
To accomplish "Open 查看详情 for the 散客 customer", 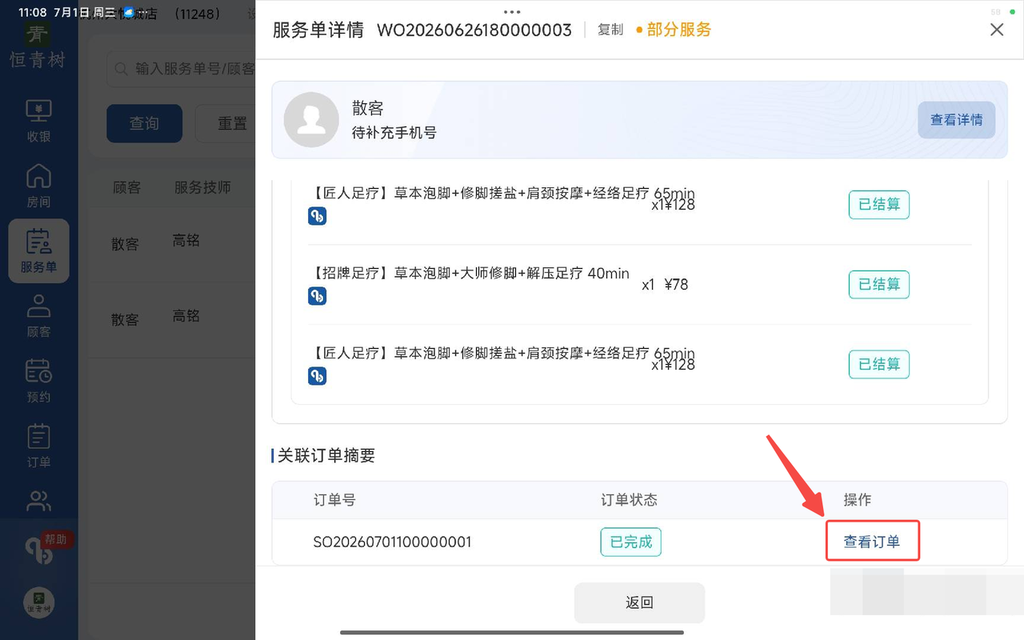I will [956, 120].
